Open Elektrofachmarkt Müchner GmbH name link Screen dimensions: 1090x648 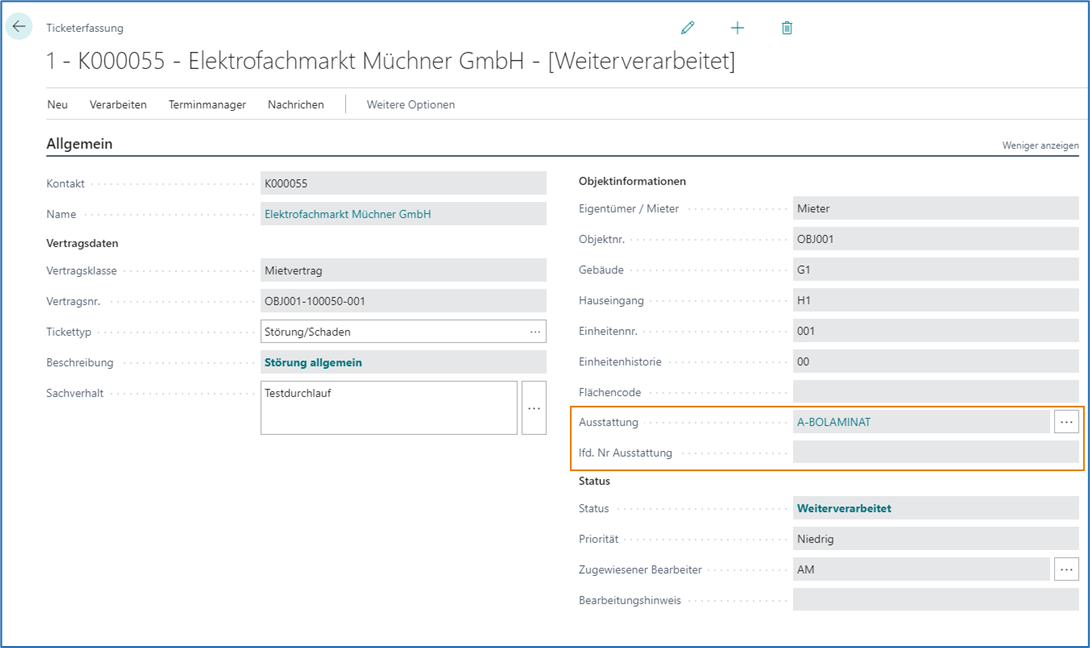348,214
